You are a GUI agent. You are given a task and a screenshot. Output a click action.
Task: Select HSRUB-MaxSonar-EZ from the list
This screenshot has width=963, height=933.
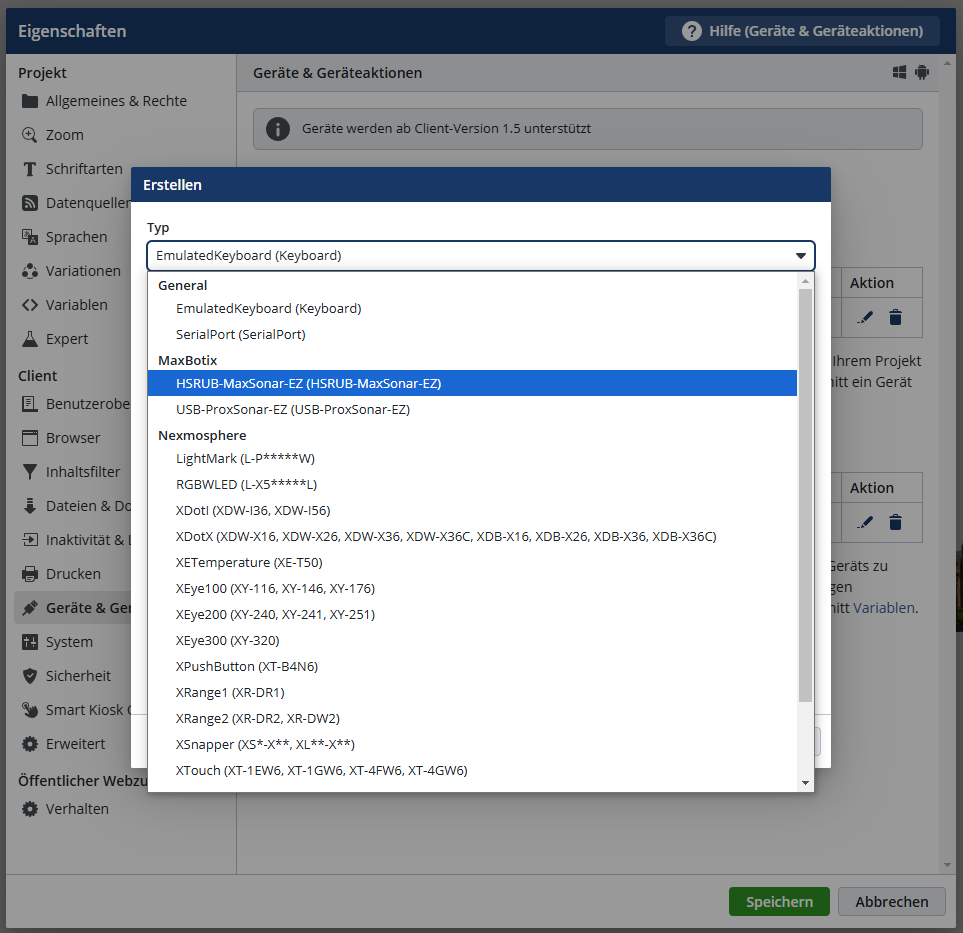tap(308, 383)
